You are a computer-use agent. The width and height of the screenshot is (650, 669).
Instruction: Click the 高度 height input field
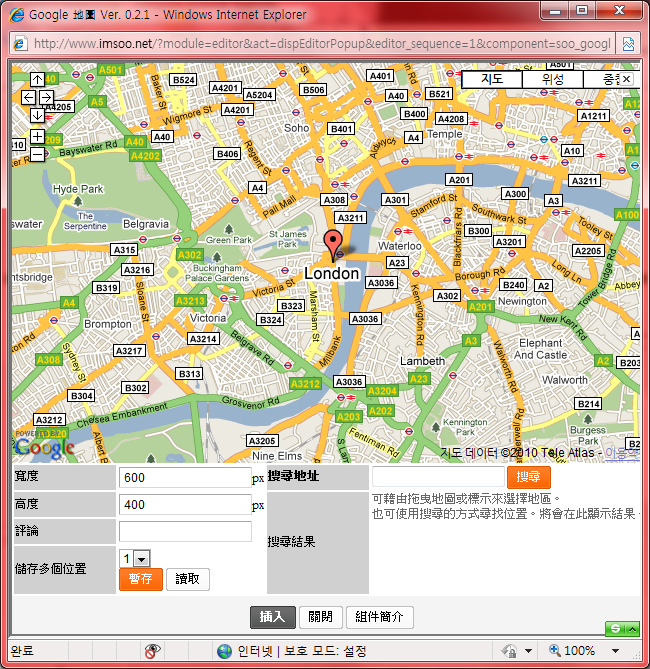185,505
